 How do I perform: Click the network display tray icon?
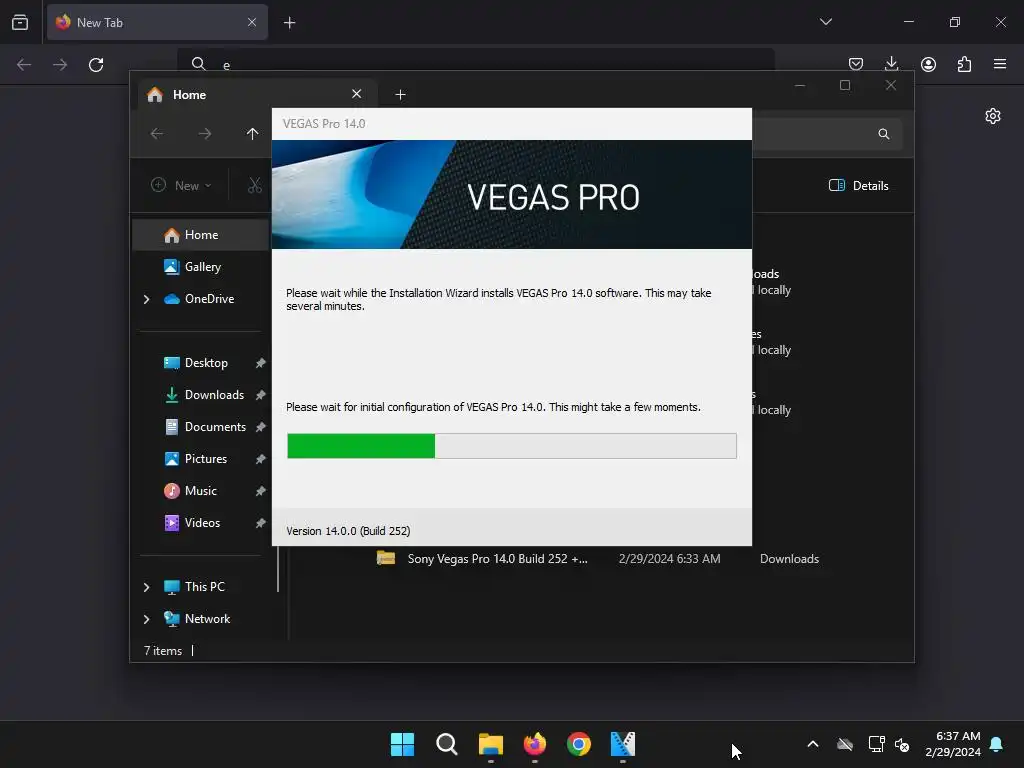pyautogui.click(x=876, y=744)
